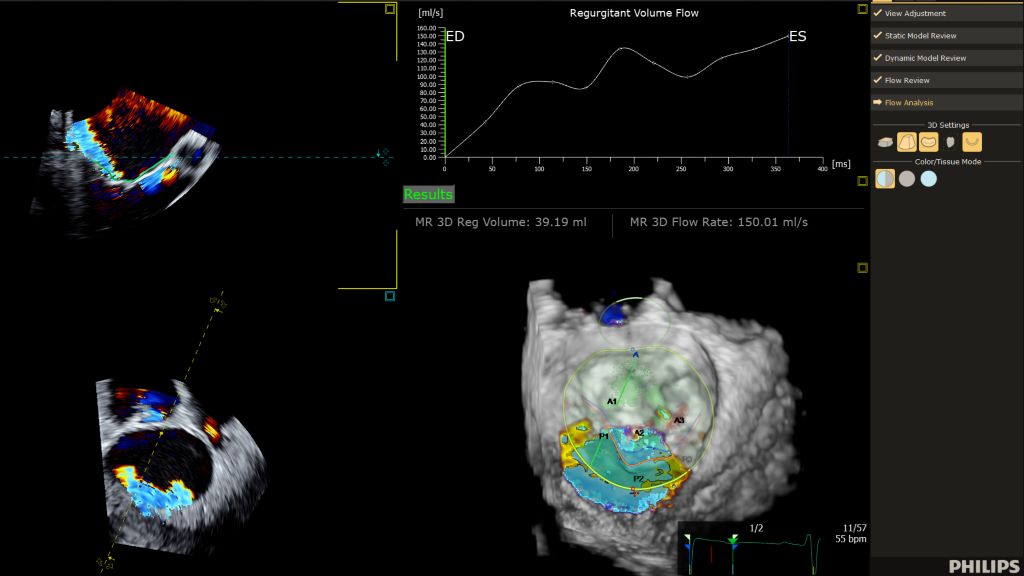
Task: Select the grey tissue-only mode circle
Action: pos(906,178)
